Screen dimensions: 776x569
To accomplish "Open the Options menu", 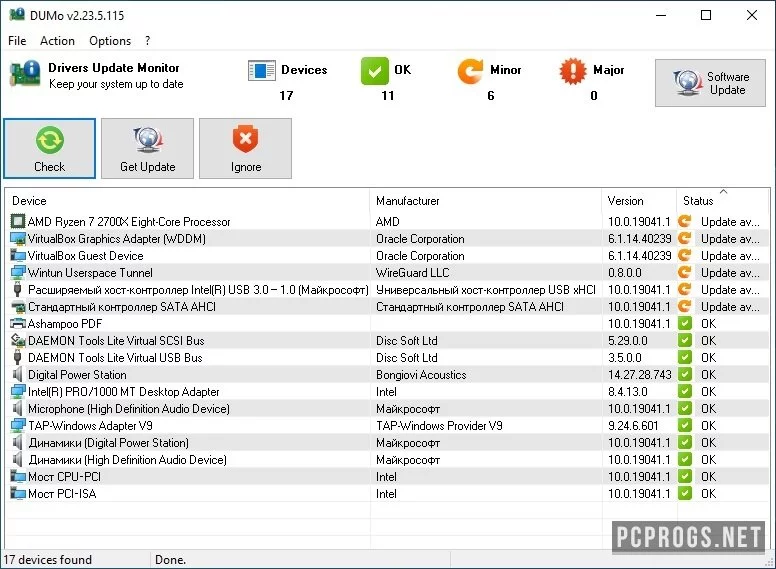I will pos(110,41).
